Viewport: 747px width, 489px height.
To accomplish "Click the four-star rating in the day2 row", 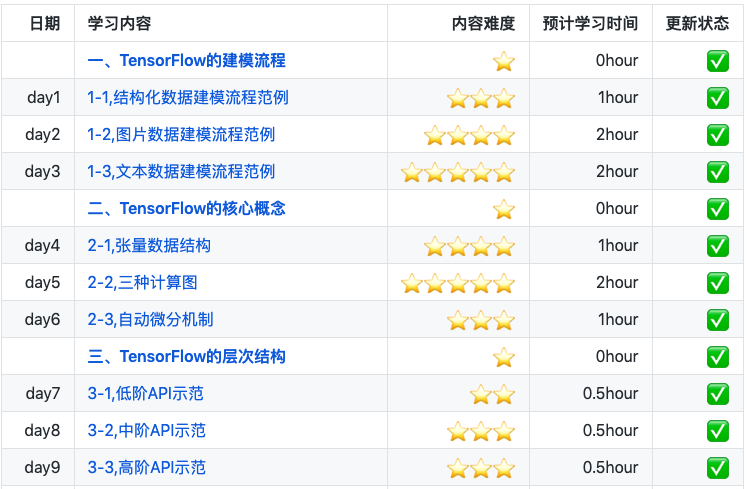I will click(470, 135).
